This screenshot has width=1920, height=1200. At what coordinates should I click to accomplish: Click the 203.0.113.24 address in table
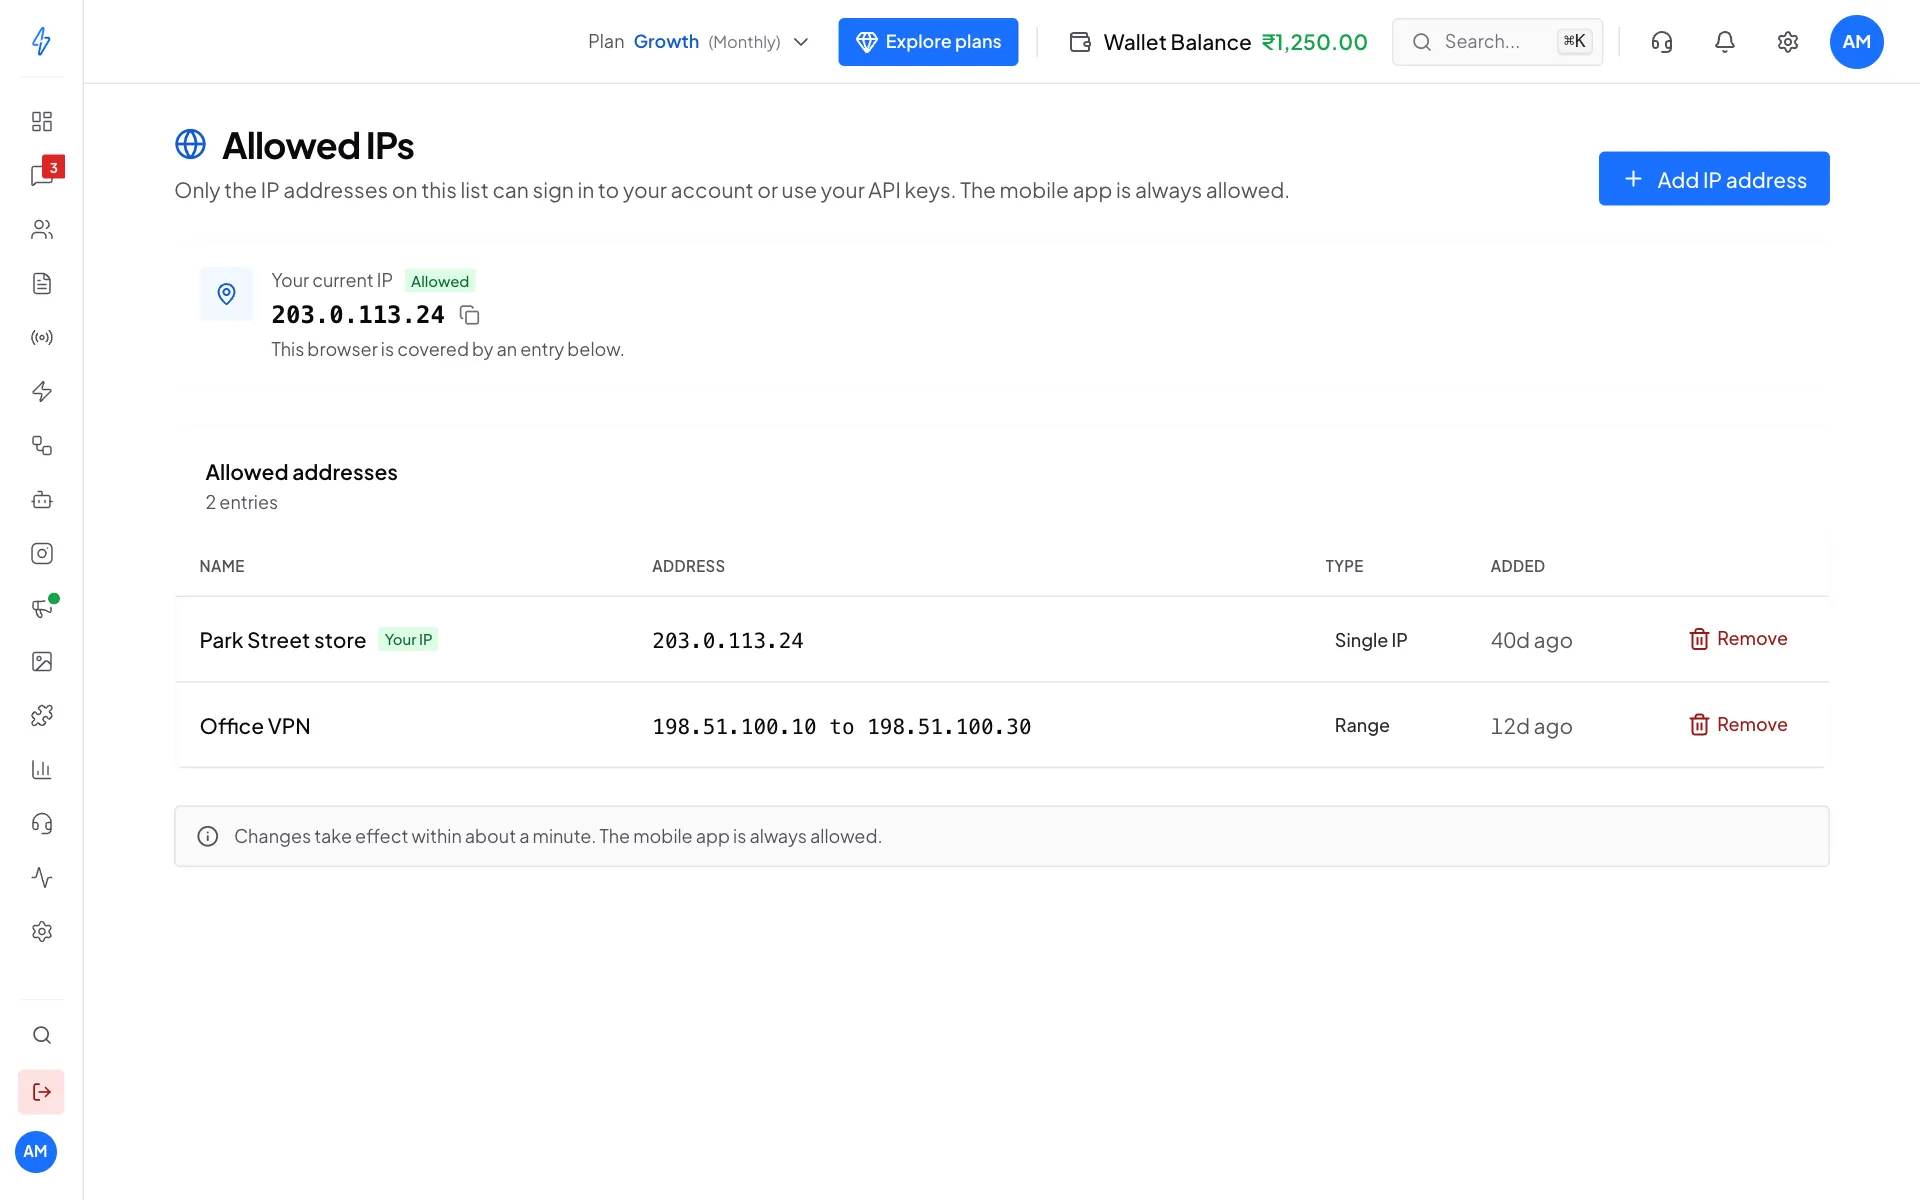[727, 641]
